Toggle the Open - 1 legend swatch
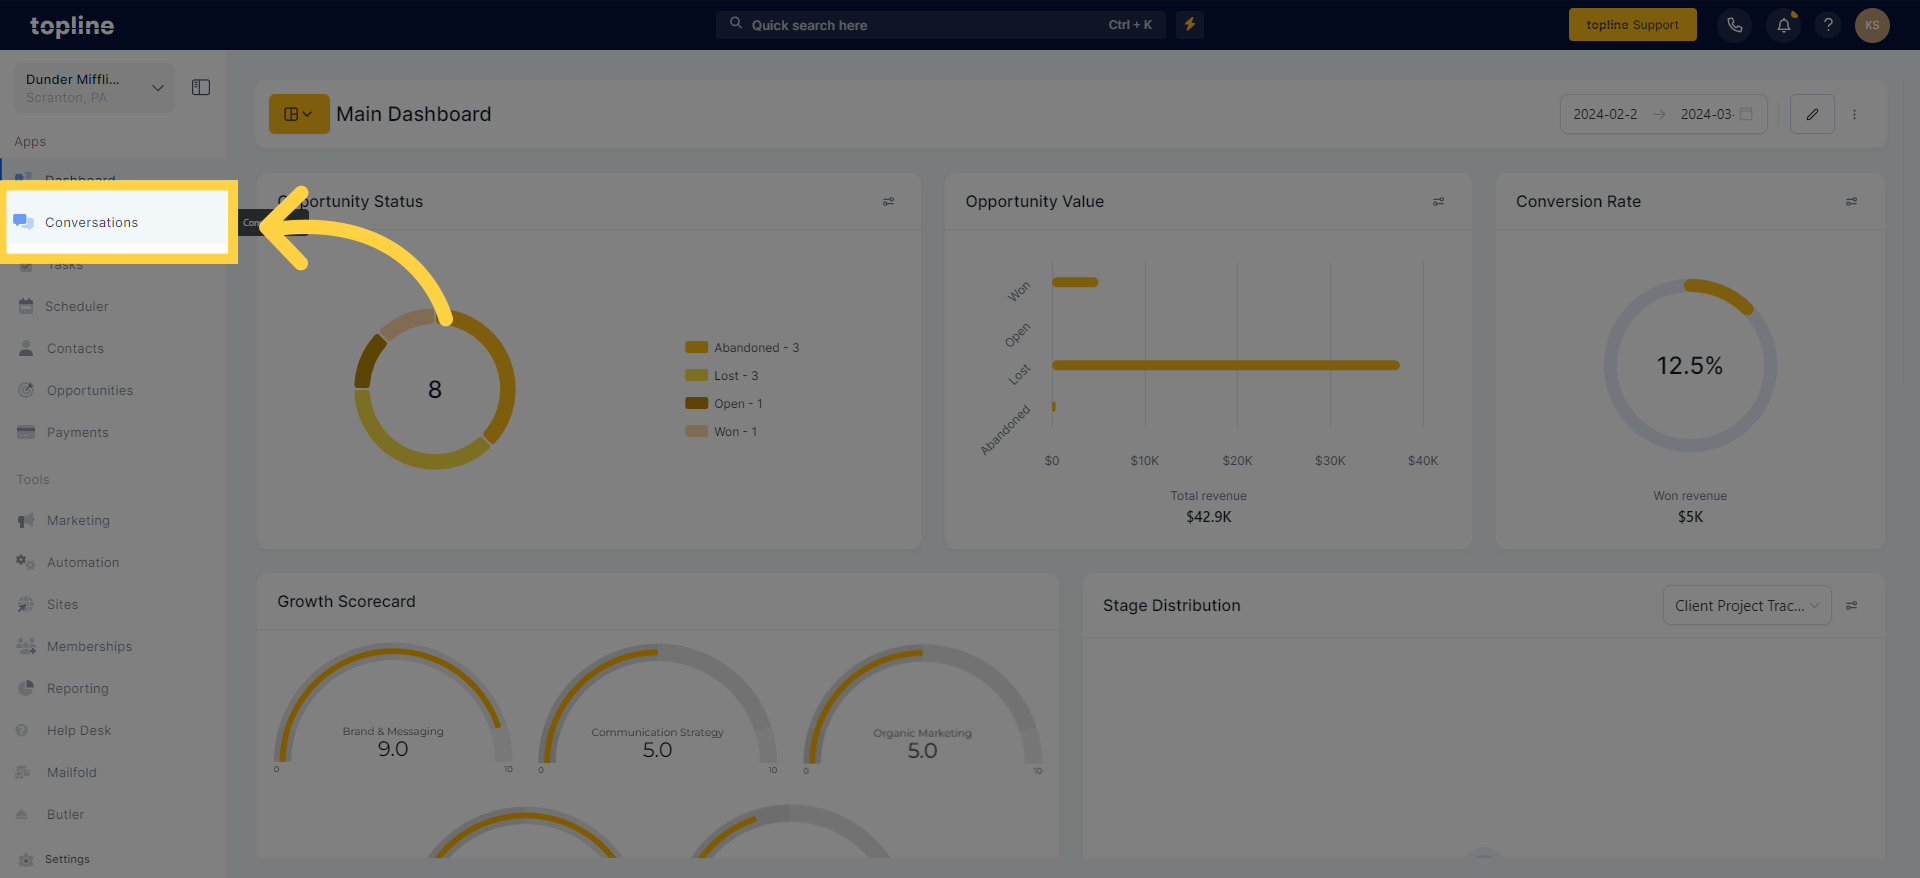The image size is (1920, 878). click(696, 403)
